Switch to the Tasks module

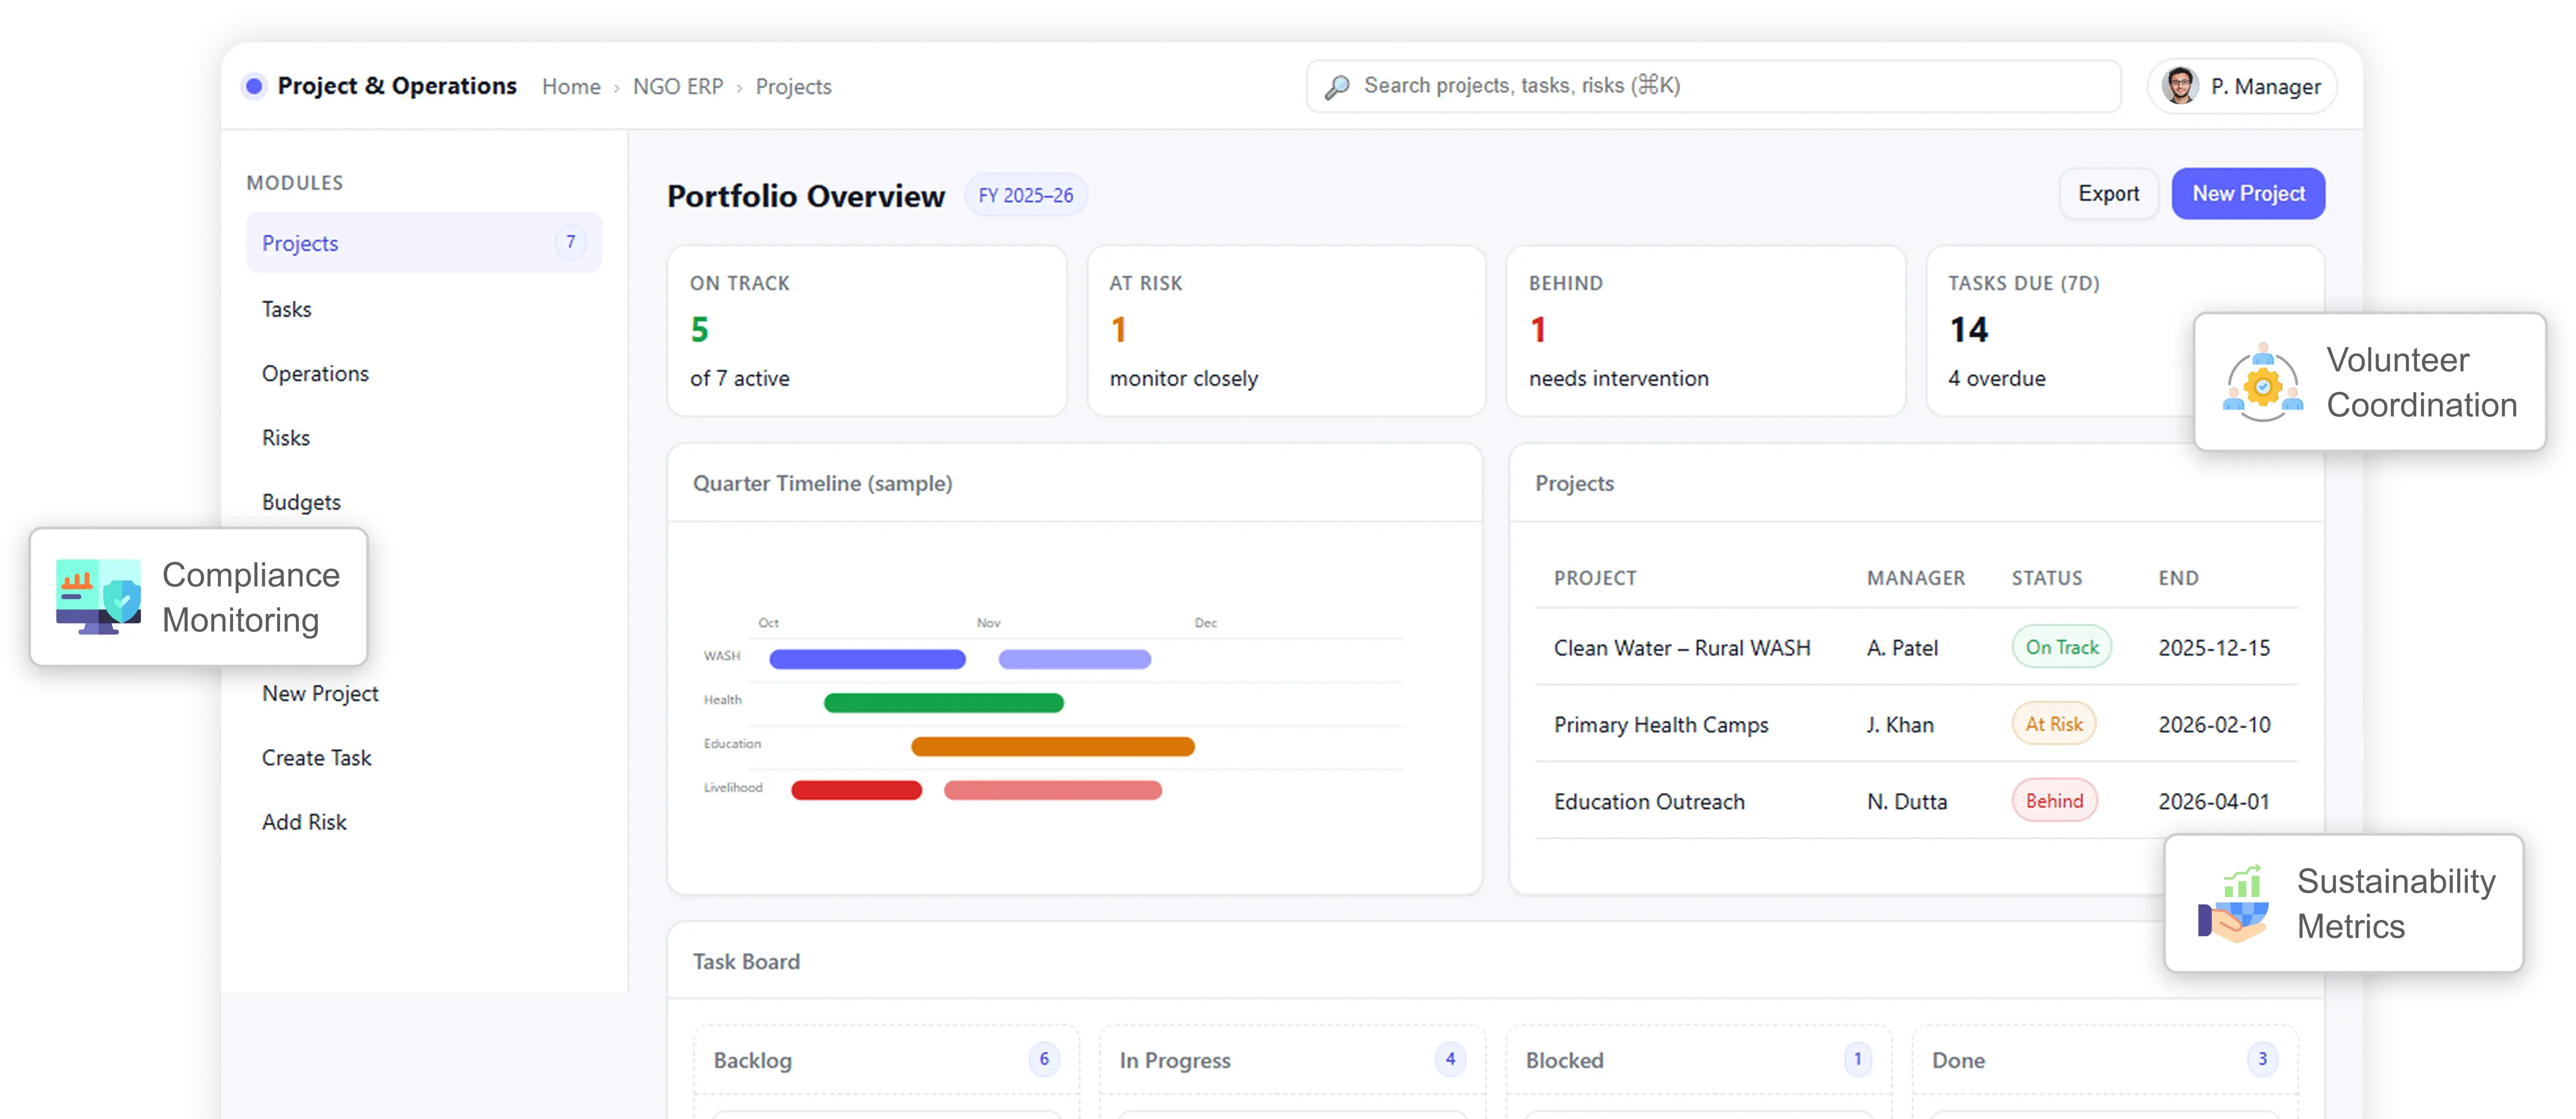pyautogui.click(x=287, y=308)
